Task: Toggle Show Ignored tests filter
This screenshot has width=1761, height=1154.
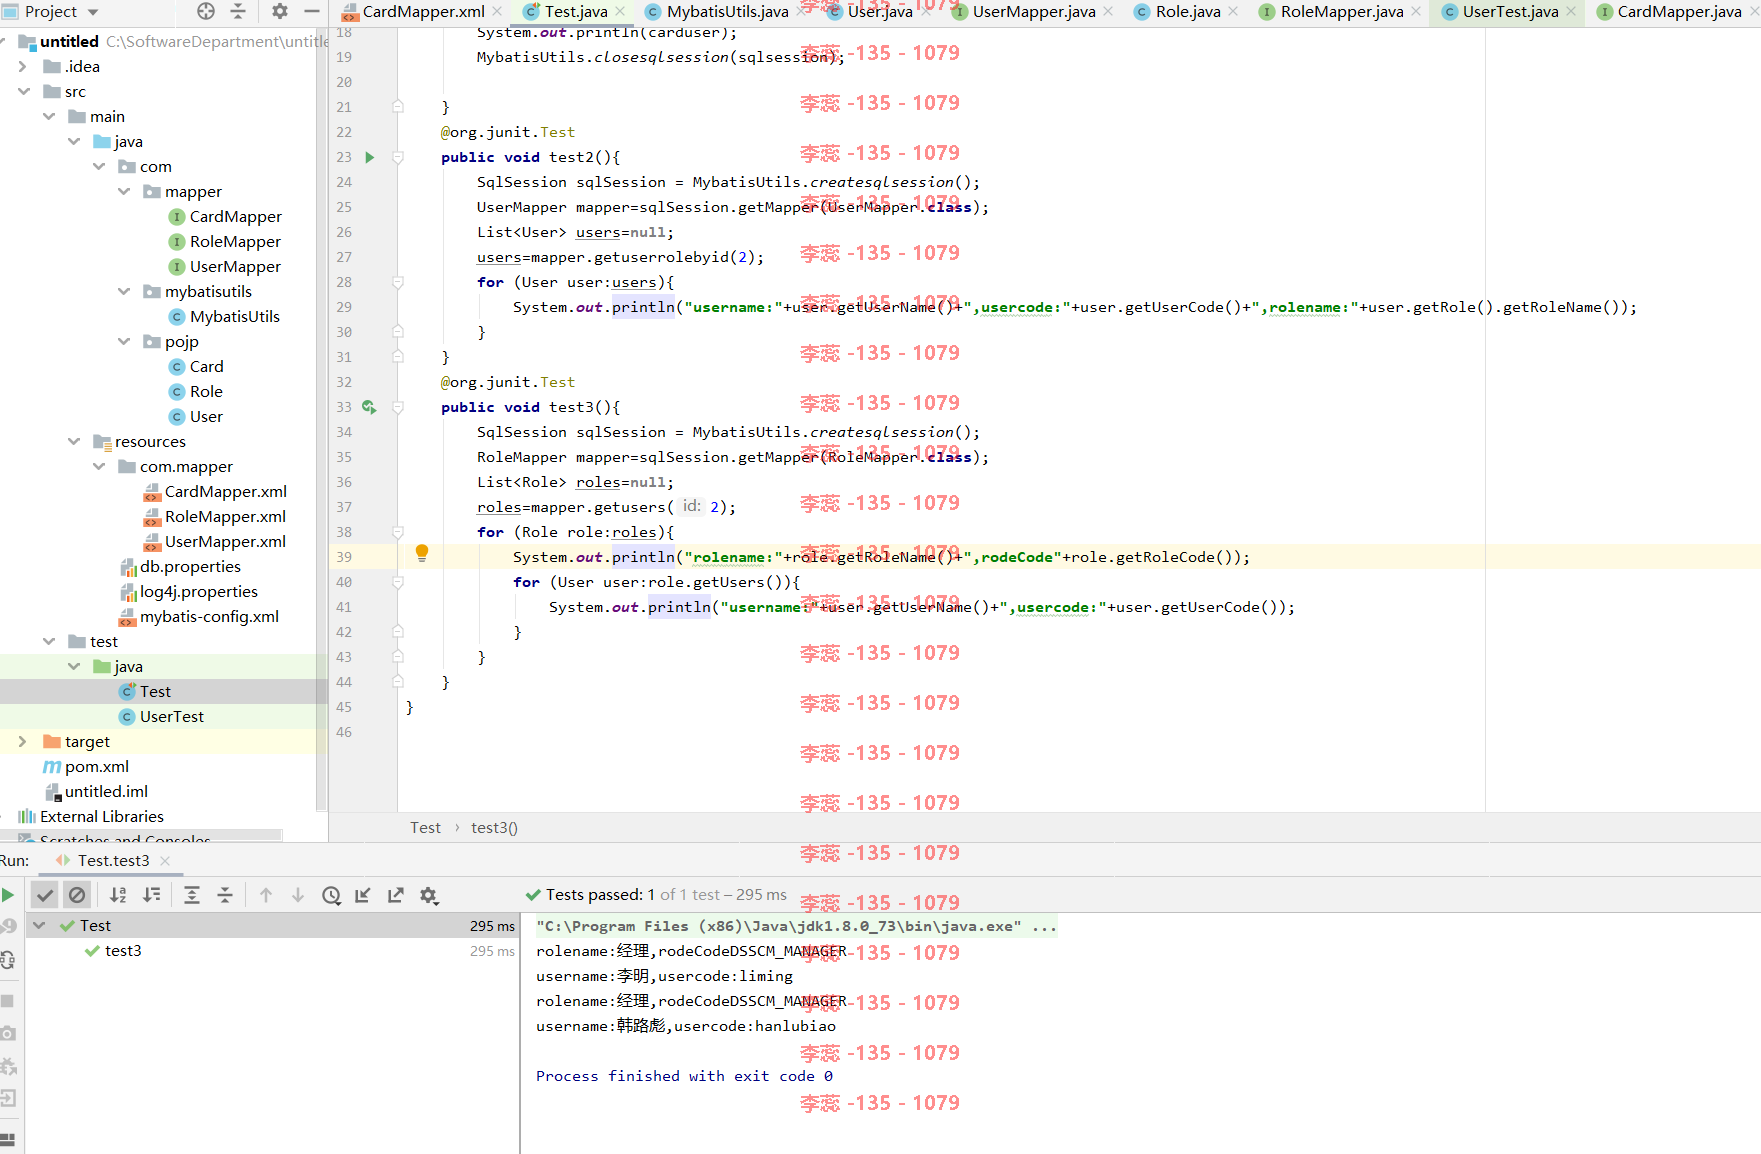Action: pos(77,895)
